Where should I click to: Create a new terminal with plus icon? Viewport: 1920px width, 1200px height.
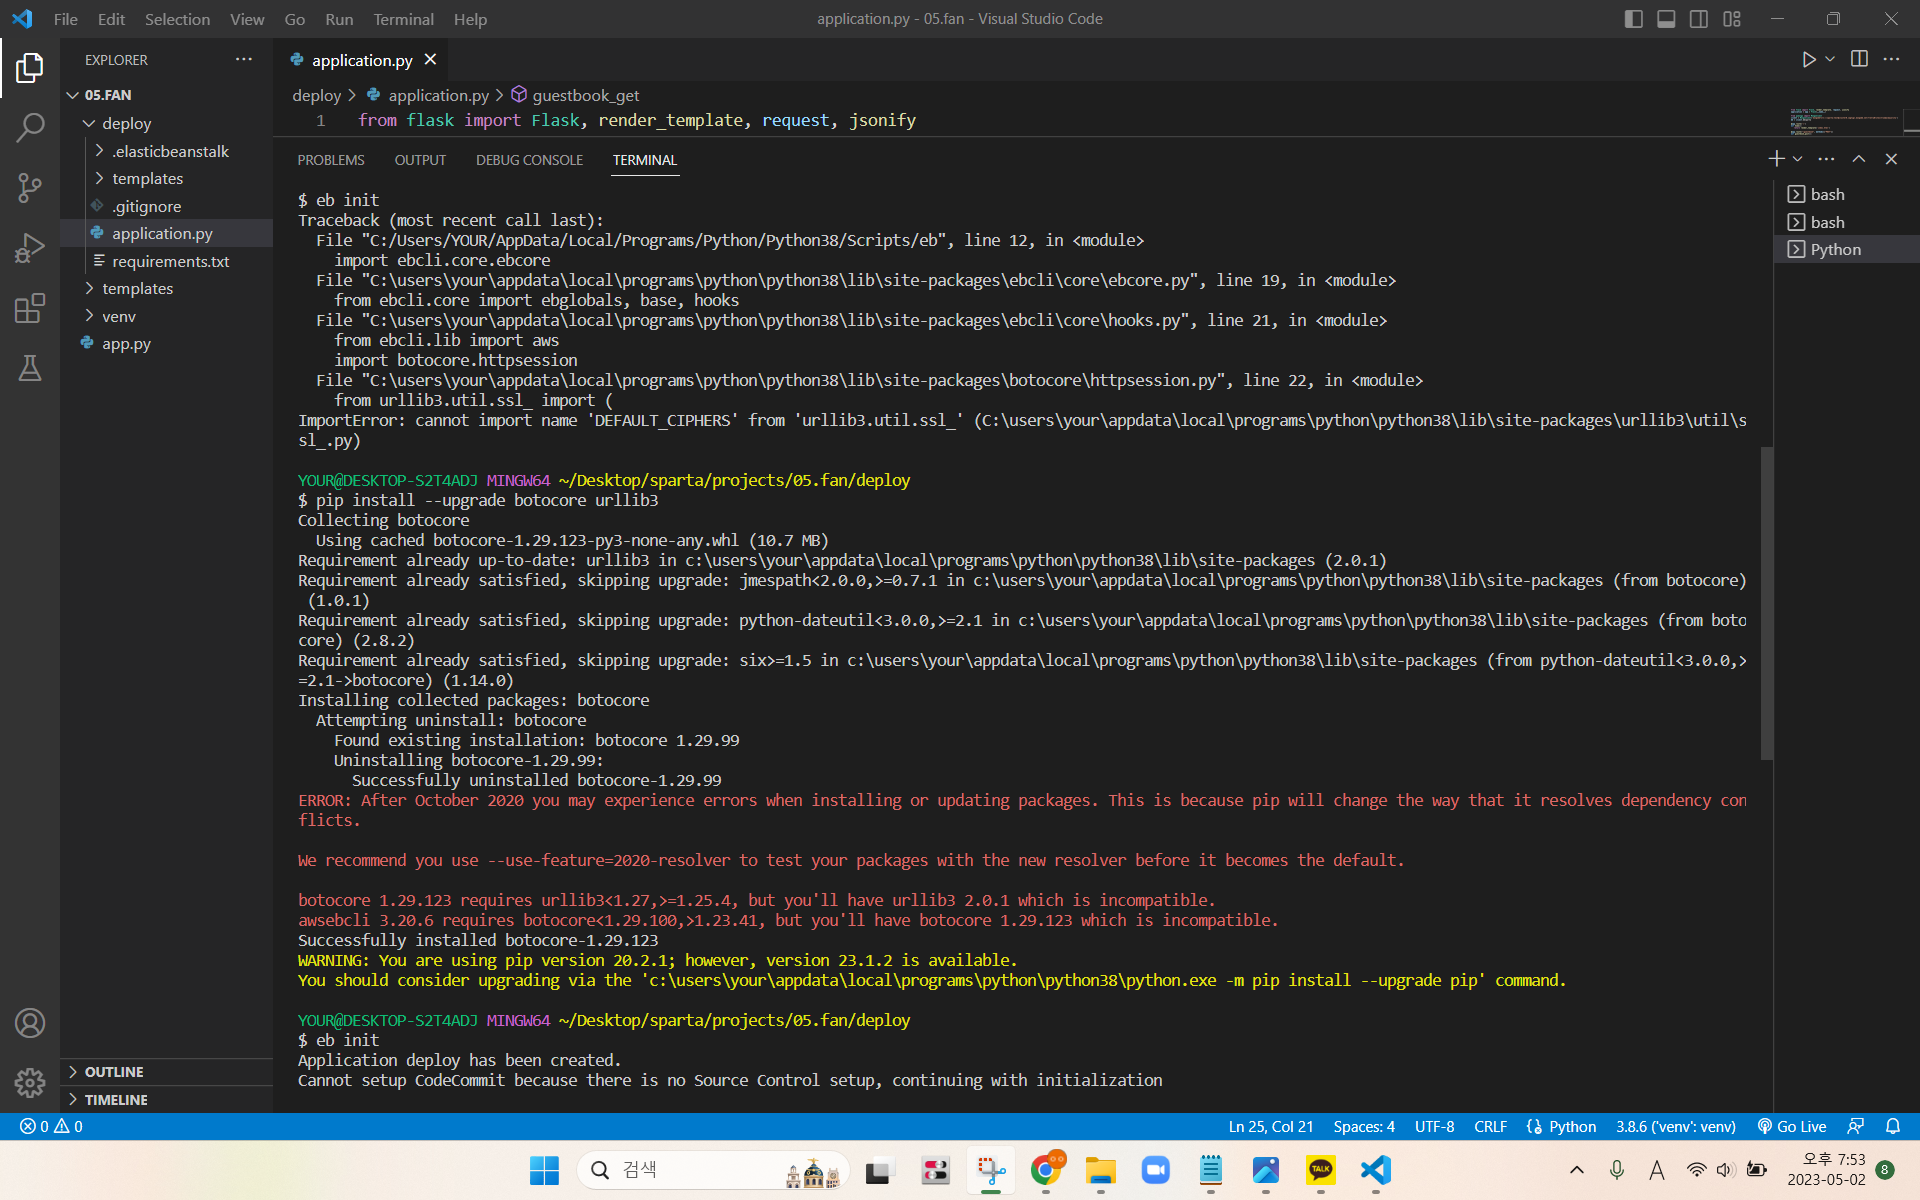[1775, 159]
